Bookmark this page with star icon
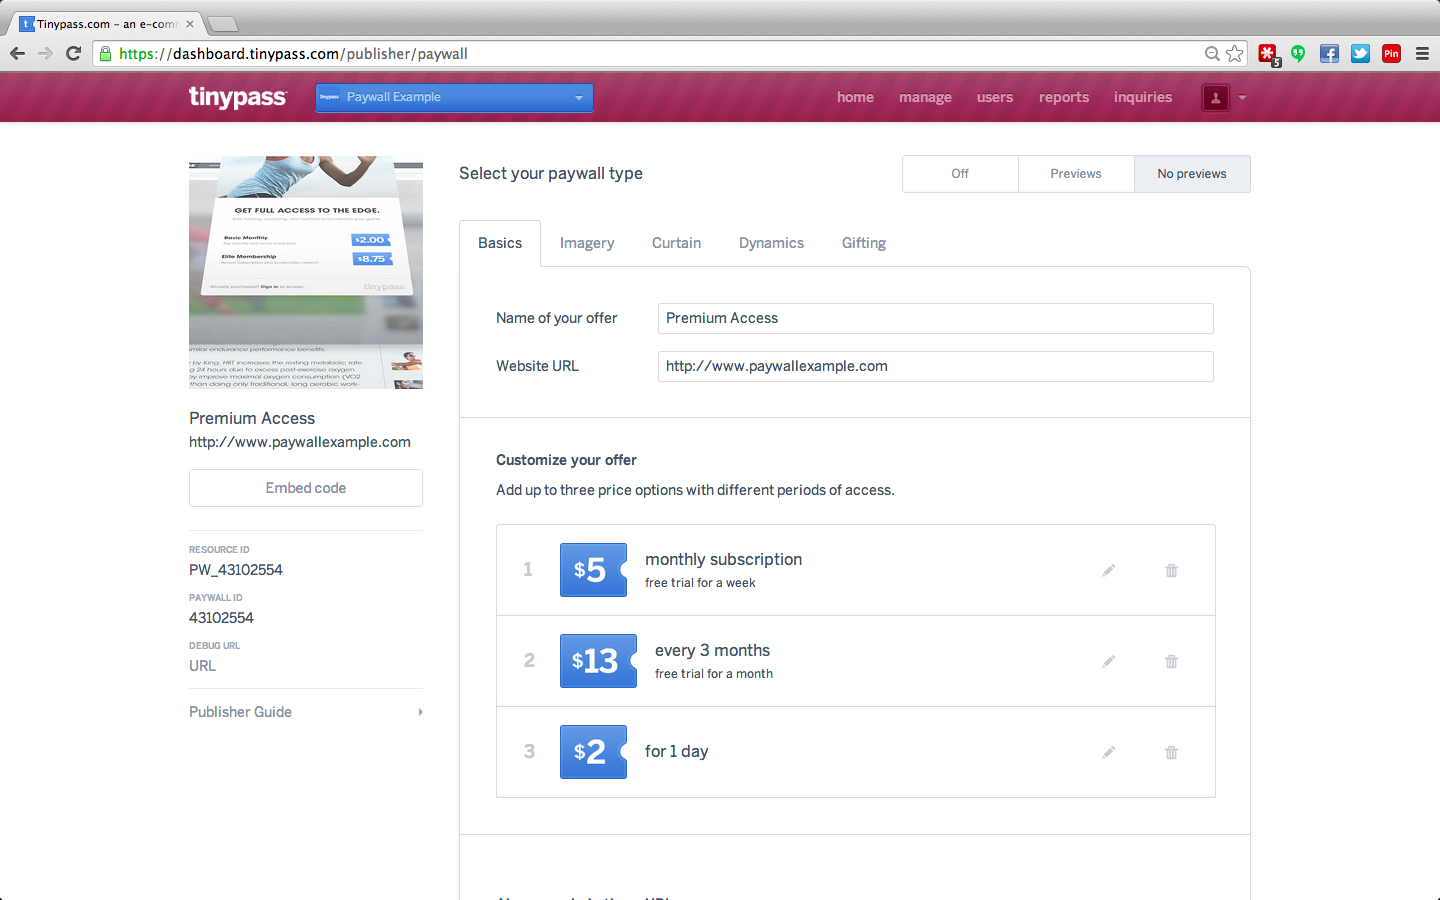This screenshot has height=900, width=1440. [1235, 54]
